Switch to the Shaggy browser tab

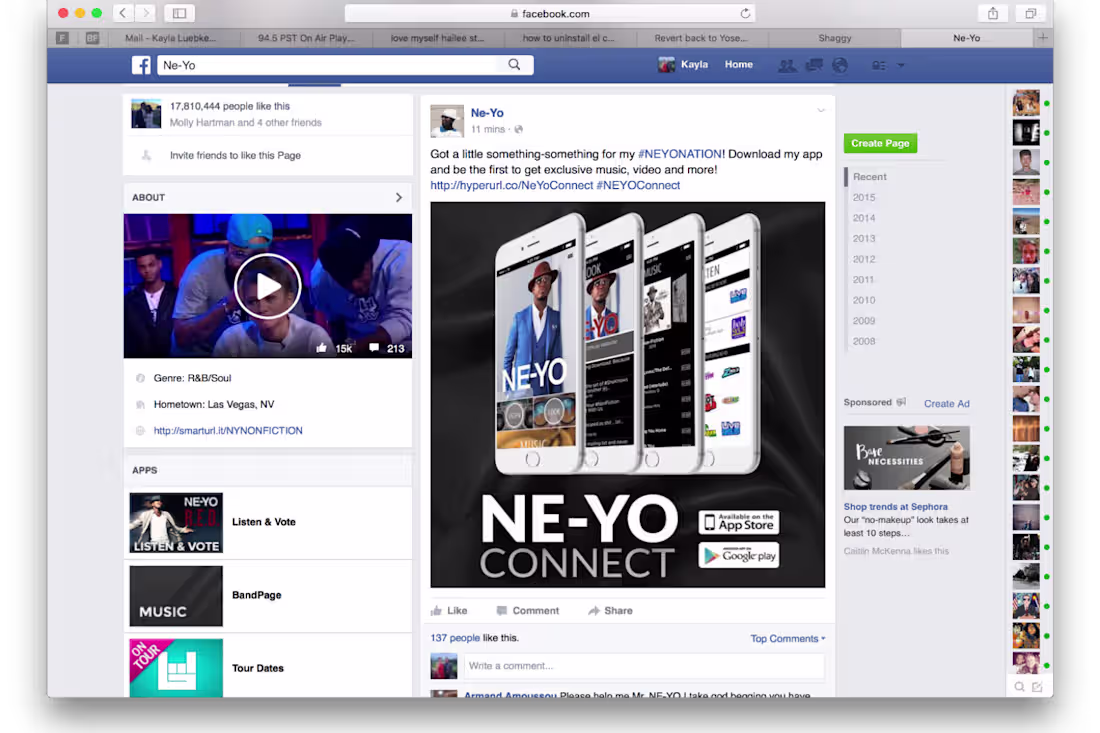click(x=835, y=37)
